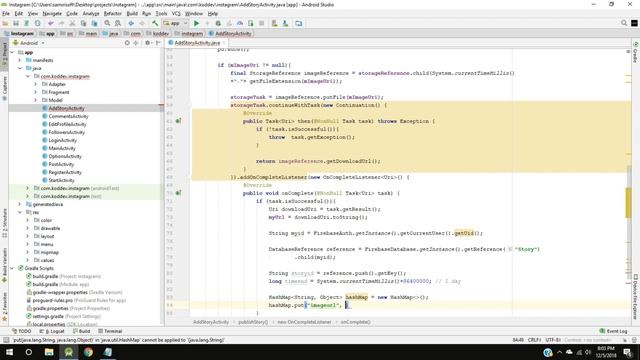This screenshot has width=640, height=360.
Task: Open the SDK Manager icon
Action: [x=285, y=24]
